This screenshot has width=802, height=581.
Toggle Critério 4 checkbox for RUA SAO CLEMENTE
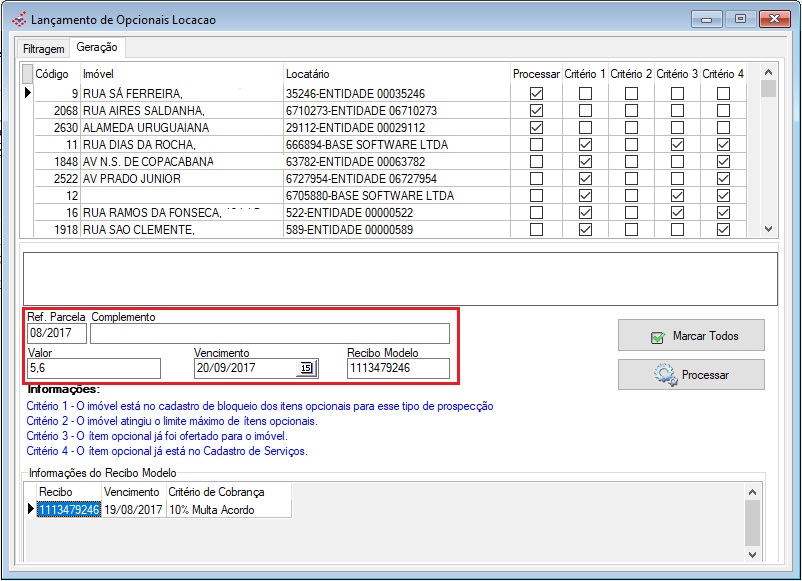point(723,230)
